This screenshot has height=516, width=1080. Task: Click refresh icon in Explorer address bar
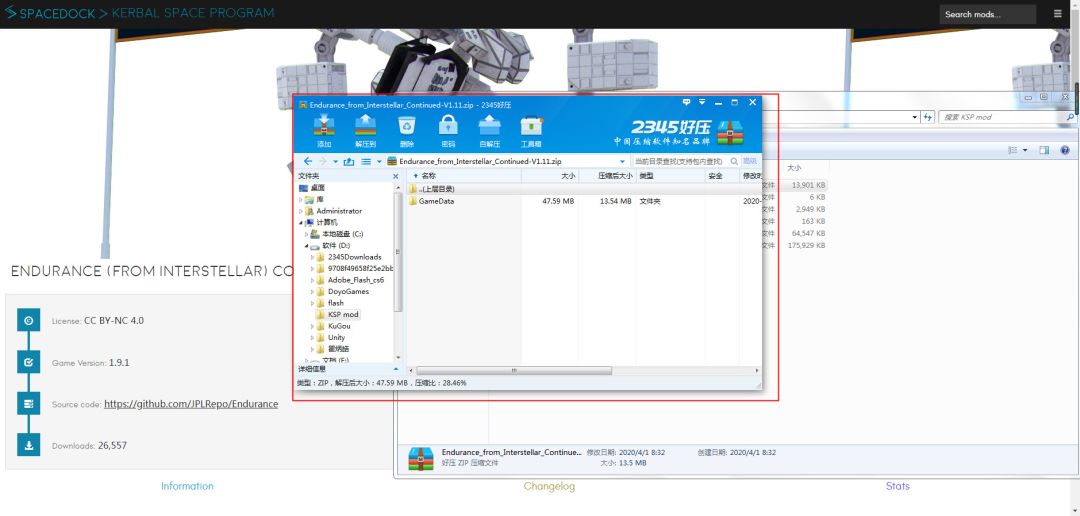click(928, 117)
